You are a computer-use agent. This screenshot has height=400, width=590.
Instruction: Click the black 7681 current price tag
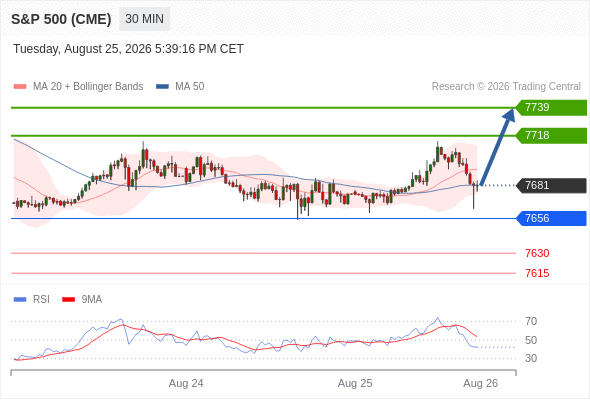tap(551, 186)
